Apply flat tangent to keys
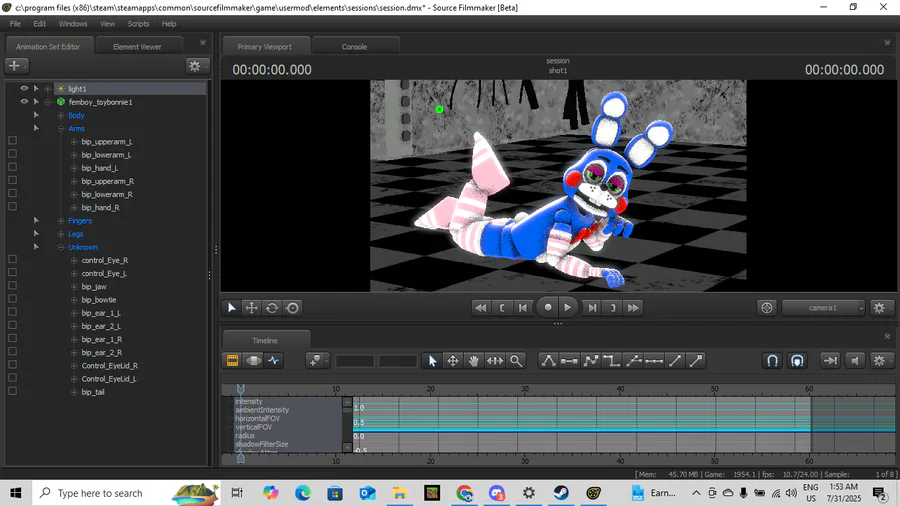The image size is (900, 506). click(x=569, y=360)
